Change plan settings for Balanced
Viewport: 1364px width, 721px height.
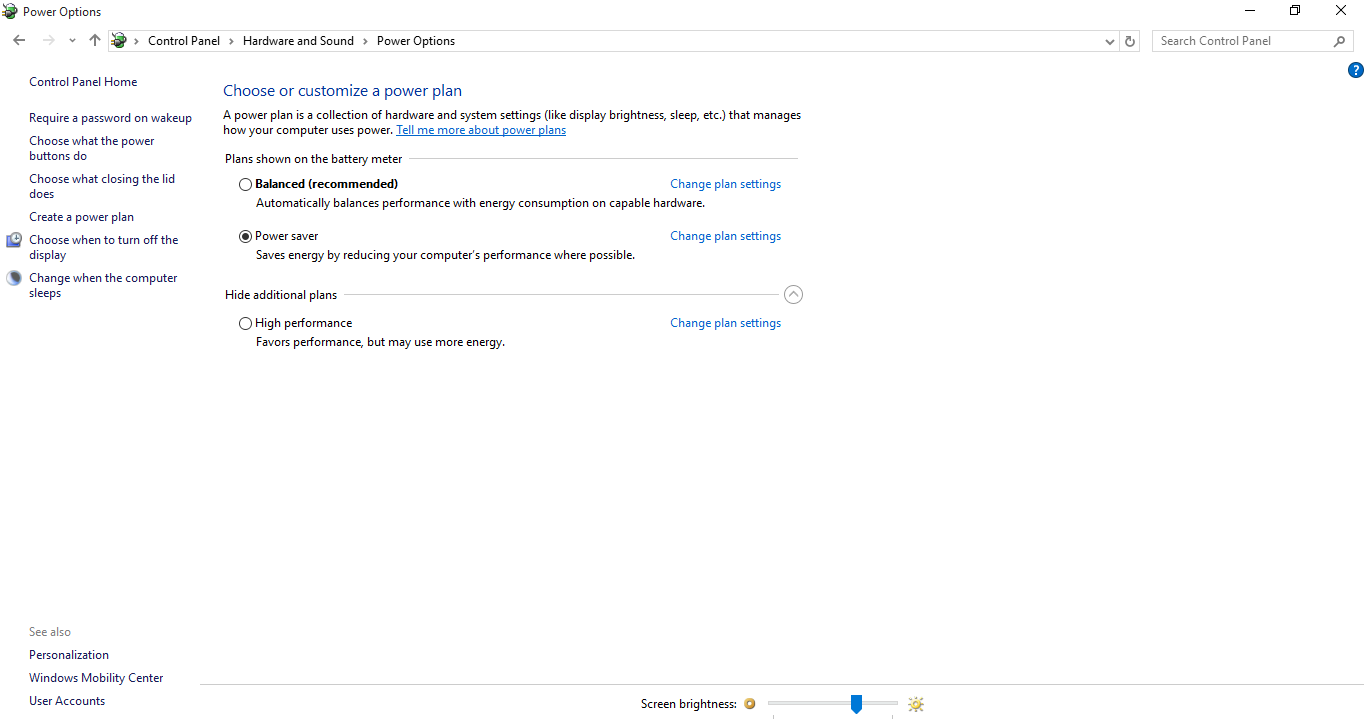[x=725, y=184]
